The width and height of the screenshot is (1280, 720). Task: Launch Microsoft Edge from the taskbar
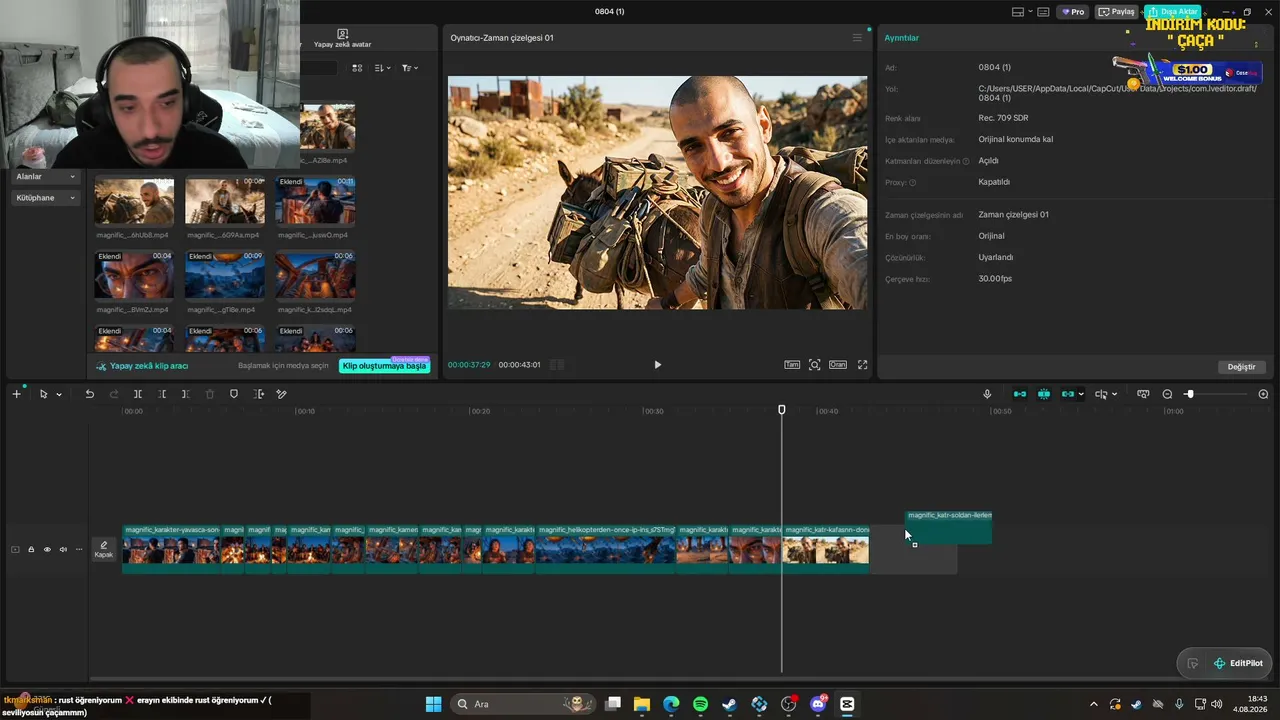(x=671, y=704)
